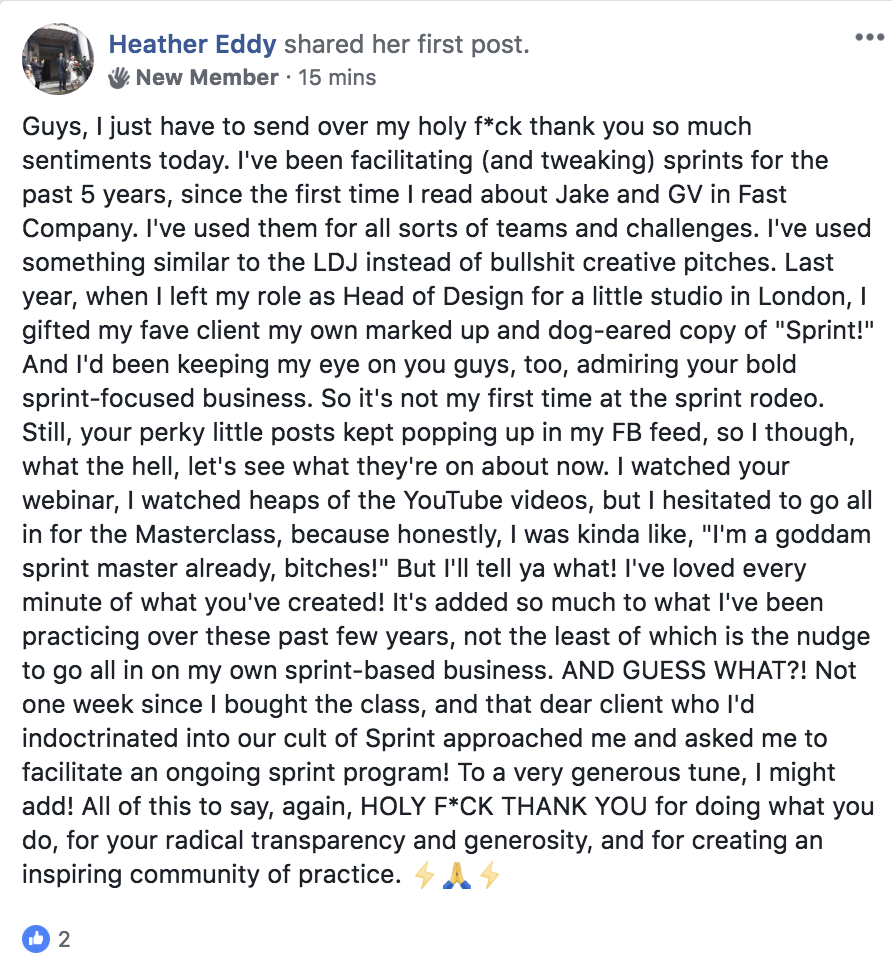Click the capitalized "HOLY F*CK THANK YOU" text
Image resolution: width=892 pixels, height=956 pixels.
pyautogui.click(x=504, y=806)
